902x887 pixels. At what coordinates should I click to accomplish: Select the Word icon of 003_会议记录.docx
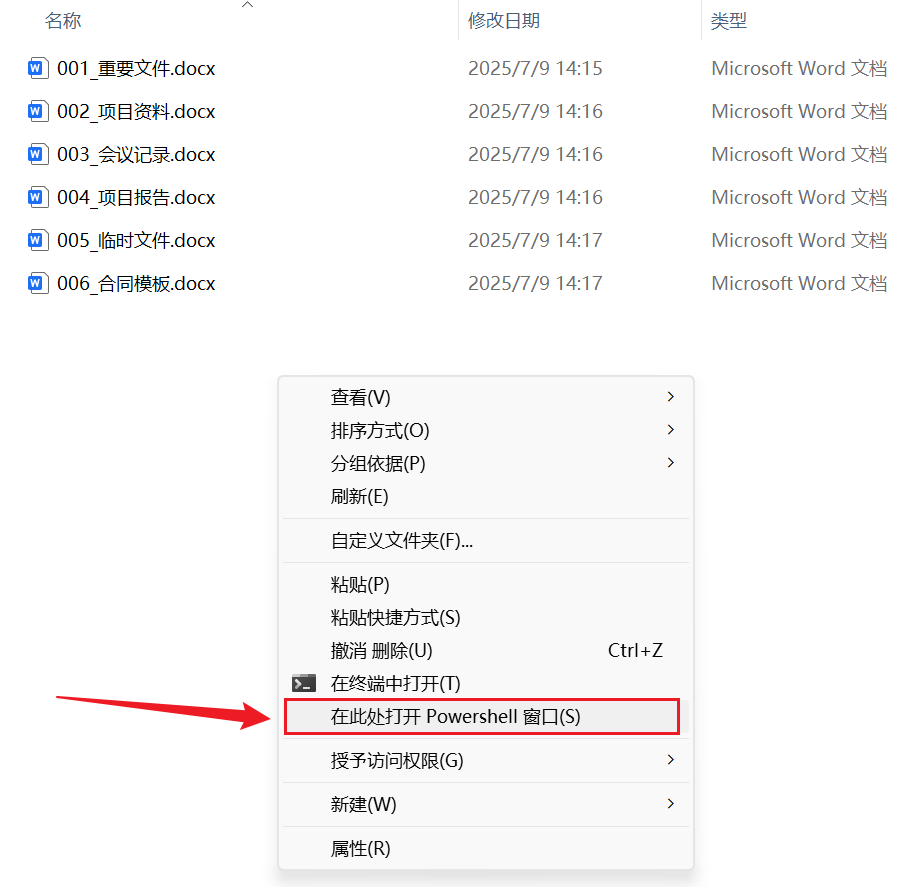click(37, 154)
